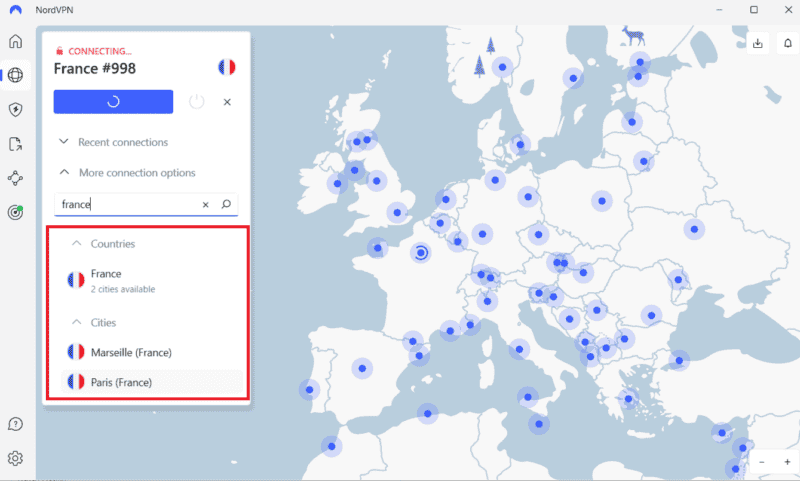The image size is (800, 481).
Task: Click the Spain server dot on map
Action: click(362, 368)
